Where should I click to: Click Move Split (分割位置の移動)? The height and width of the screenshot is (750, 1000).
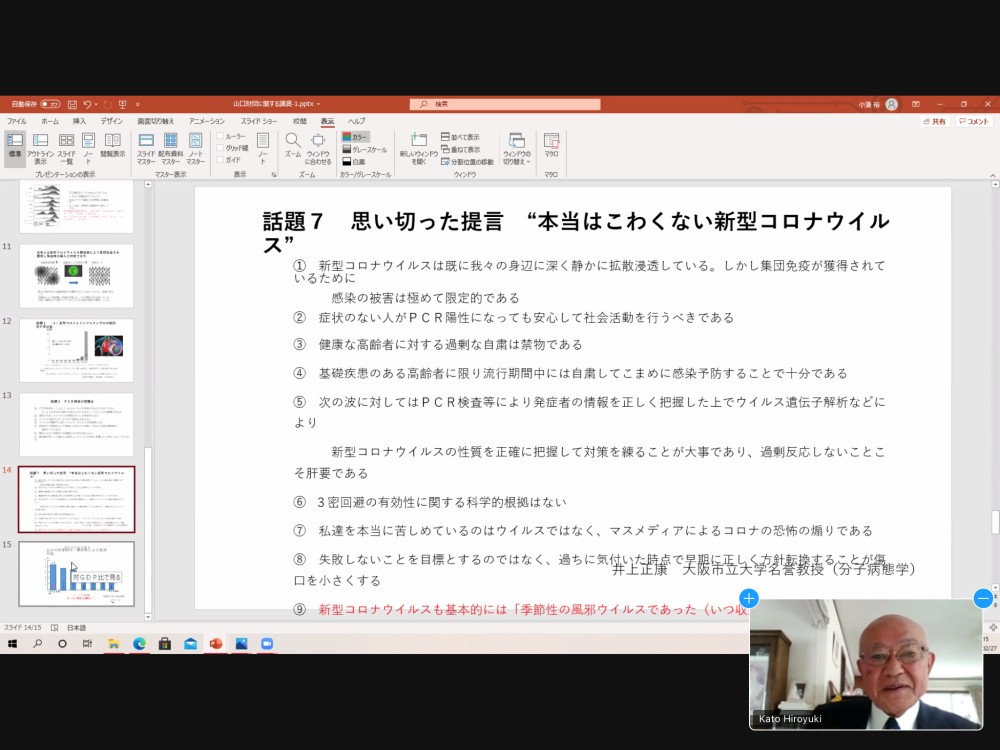[x=467, y=161]
